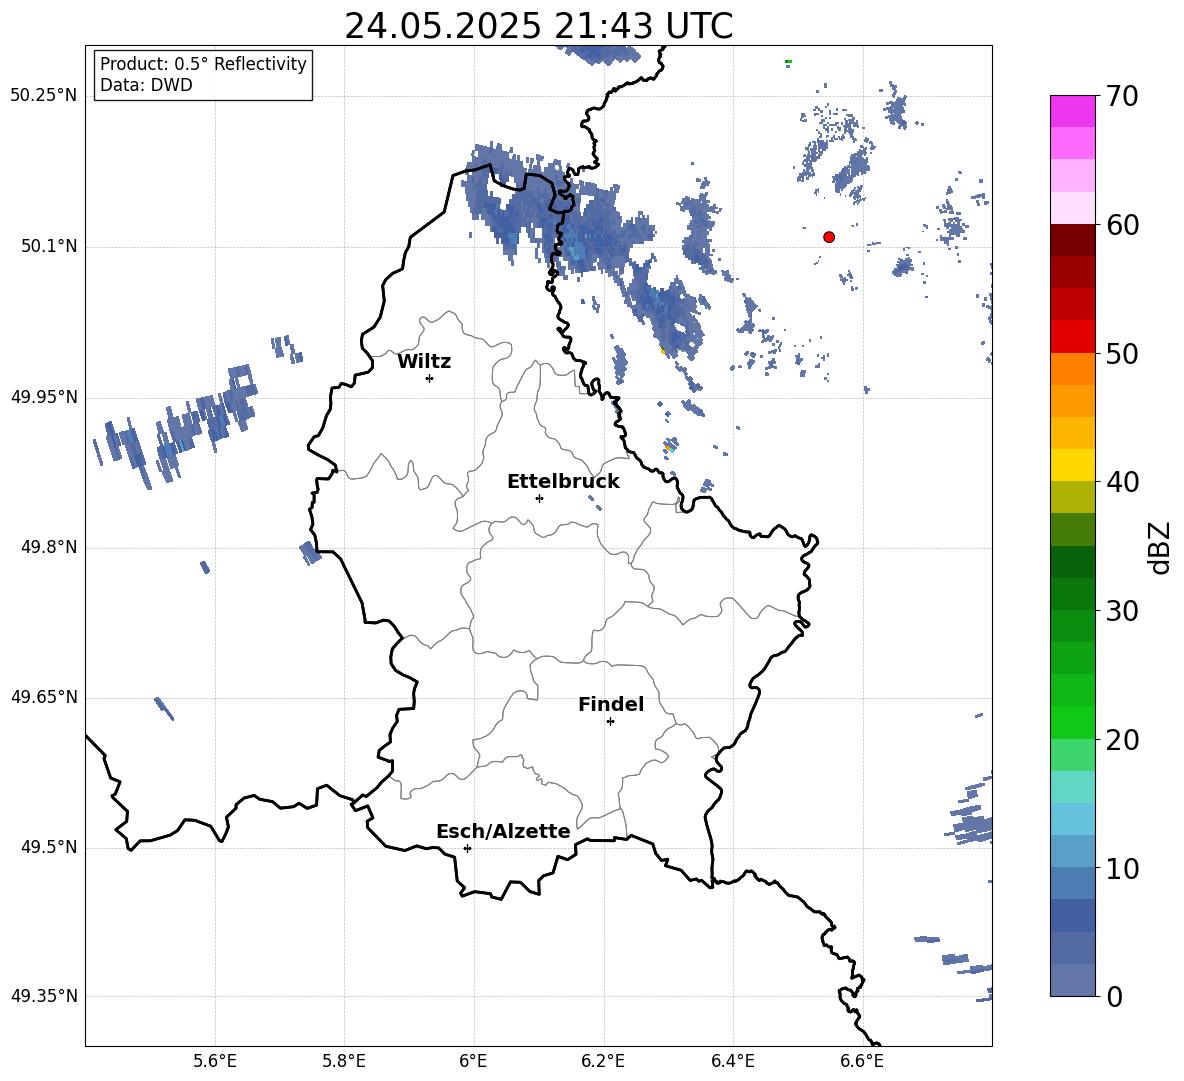The width and height of the screenshot is (1184, 1081).
Task: Click the 70 tick on the colorbar
Action: (x=1122, y=96)
